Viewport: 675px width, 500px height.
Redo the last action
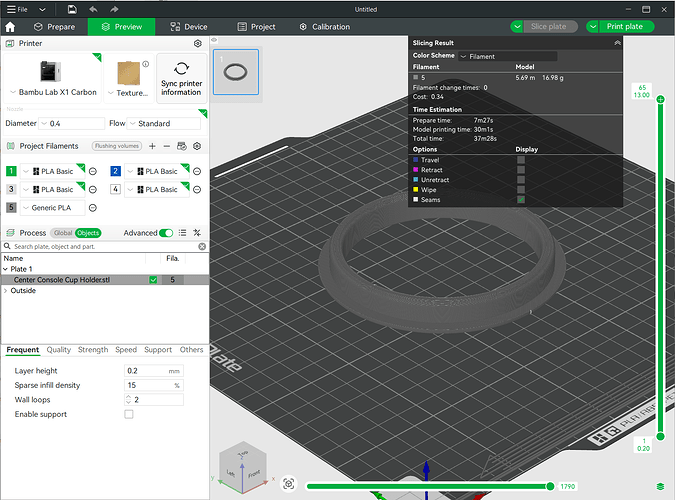(114, 9)
